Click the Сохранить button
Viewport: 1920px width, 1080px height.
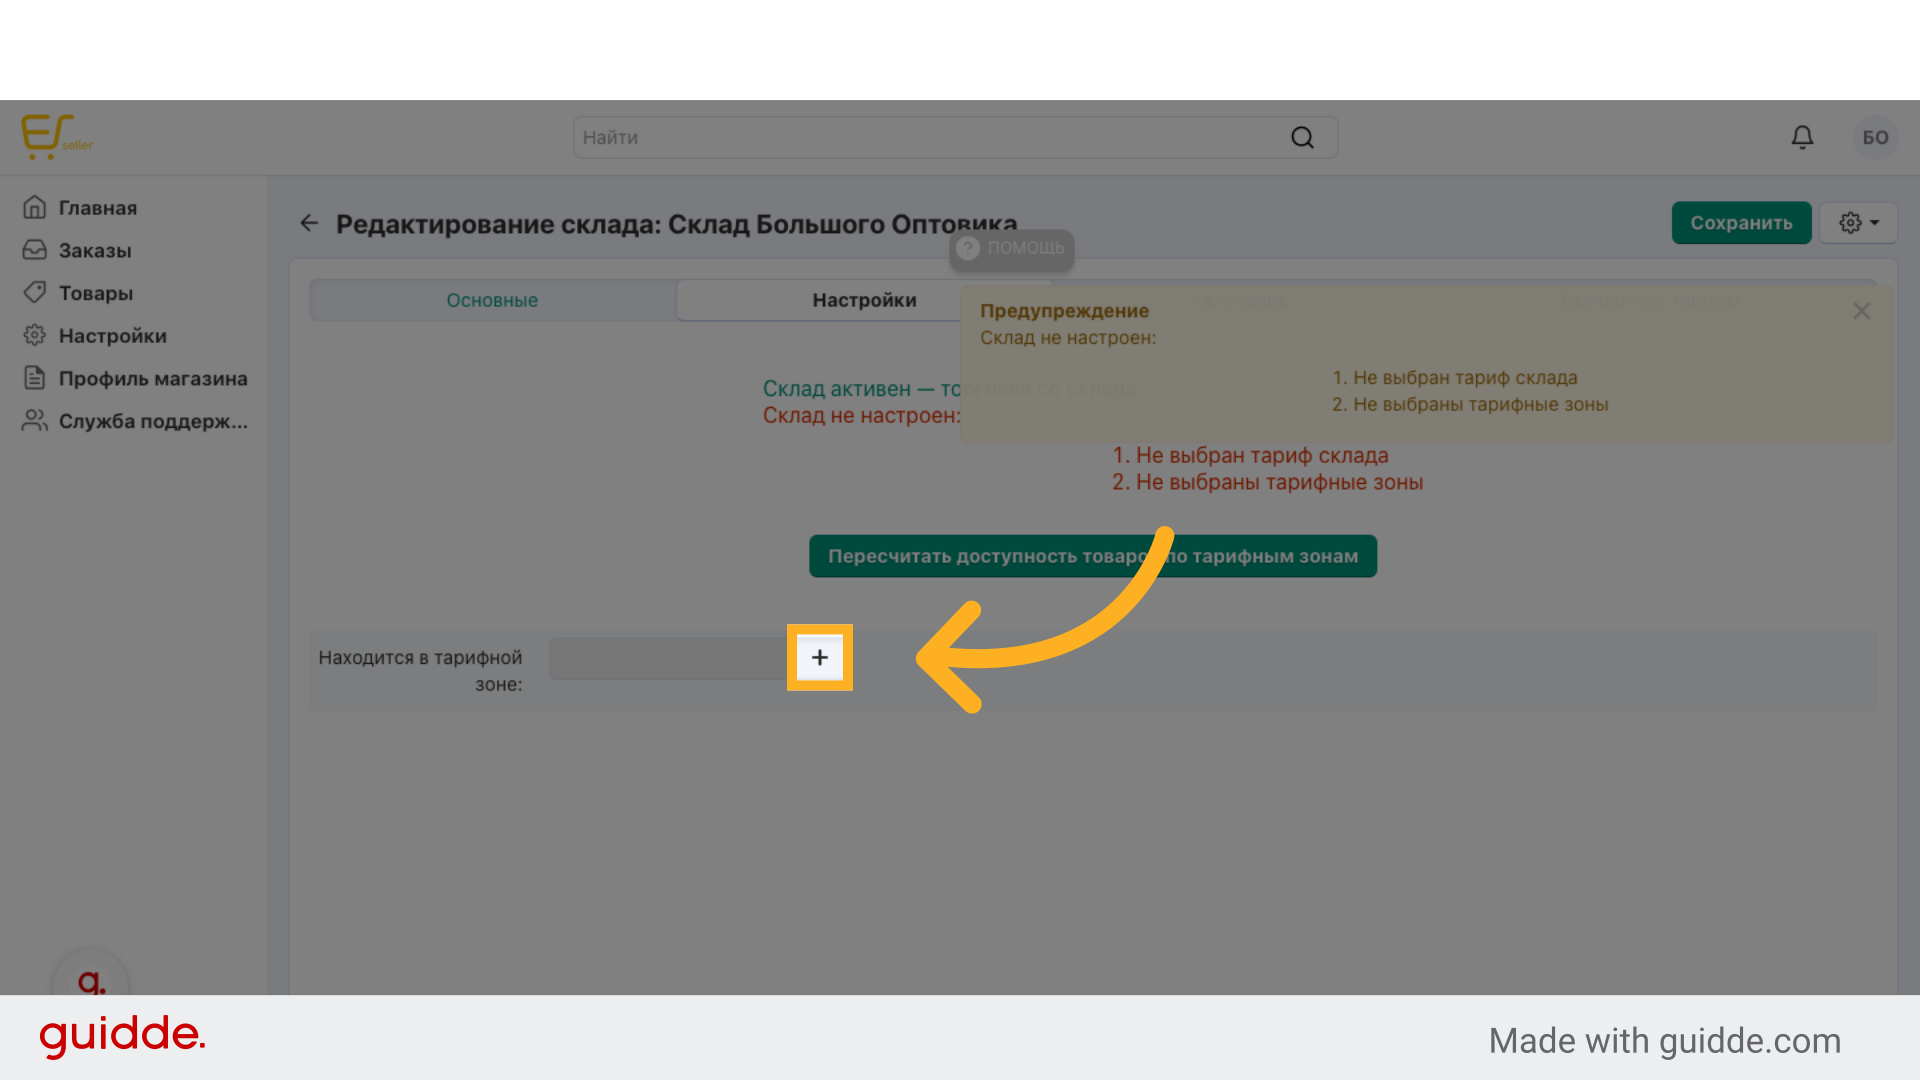tap(1740, 223)
